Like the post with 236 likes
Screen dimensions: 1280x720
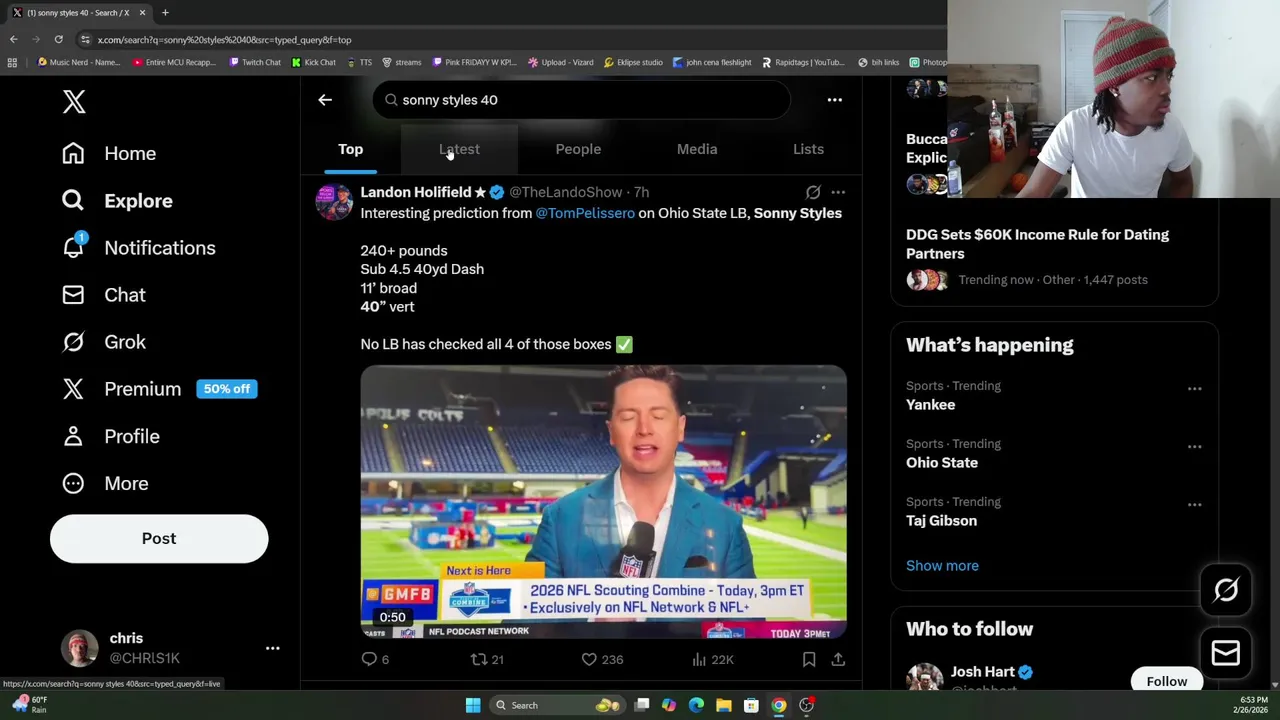589,659
